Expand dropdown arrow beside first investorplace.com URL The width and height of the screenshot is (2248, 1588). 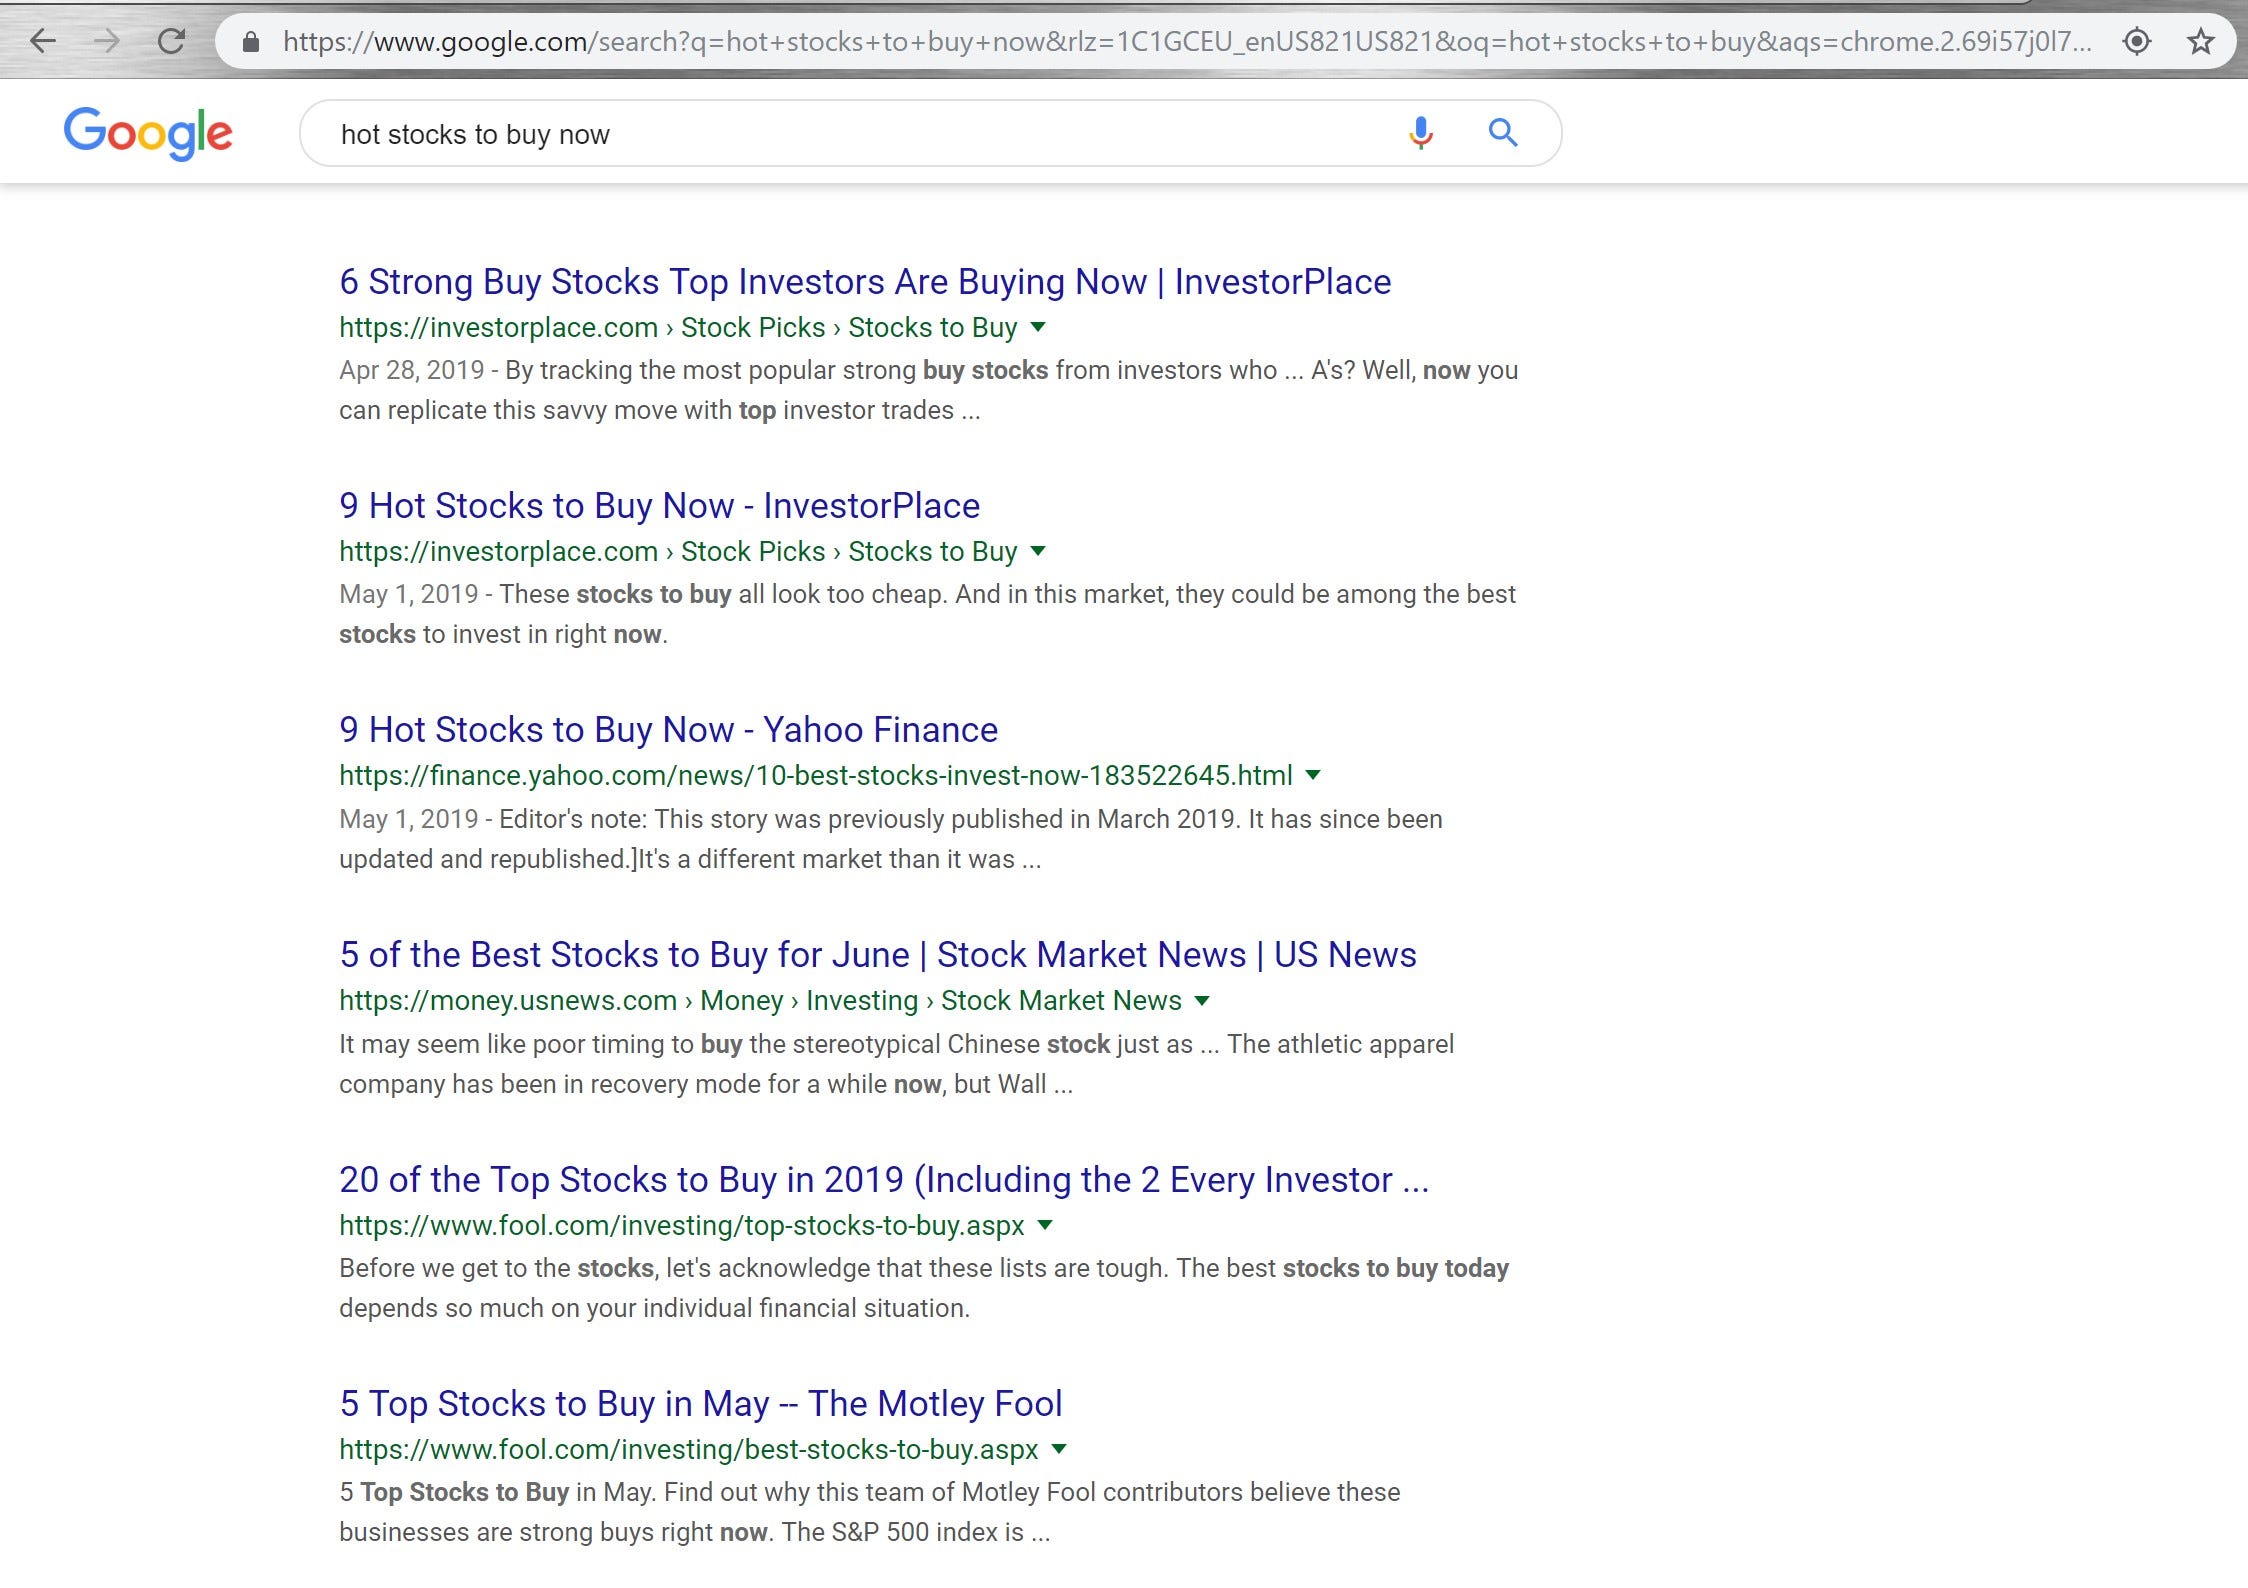point(1038,327)
